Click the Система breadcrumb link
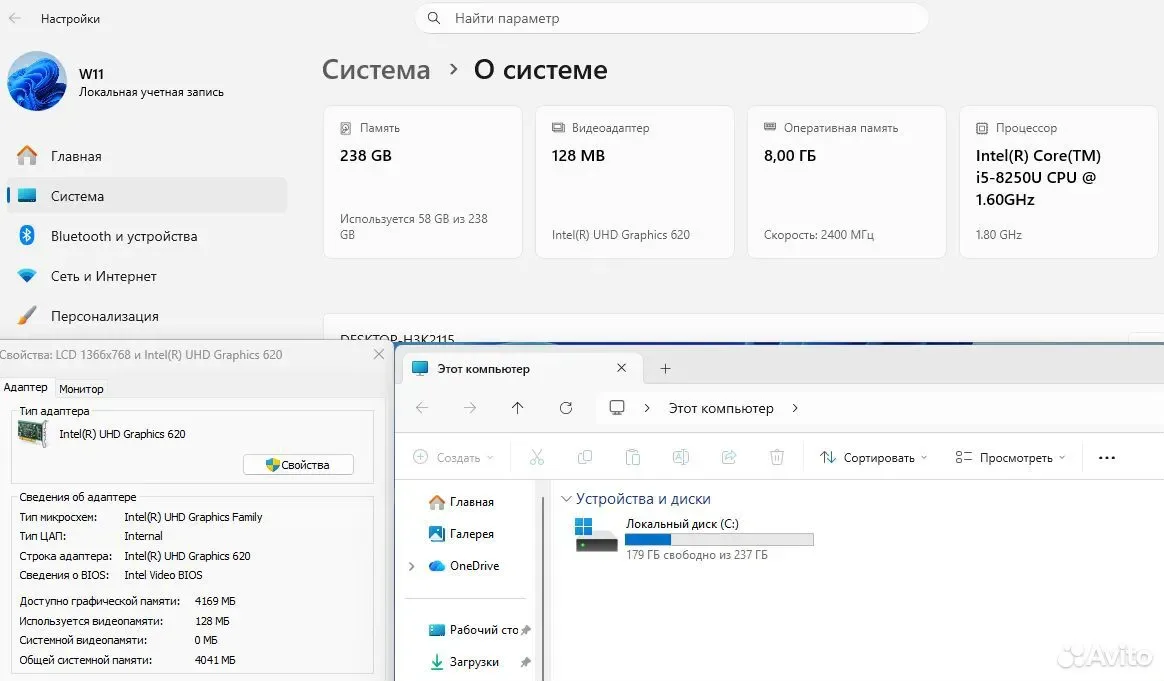 tap(376, 70)
